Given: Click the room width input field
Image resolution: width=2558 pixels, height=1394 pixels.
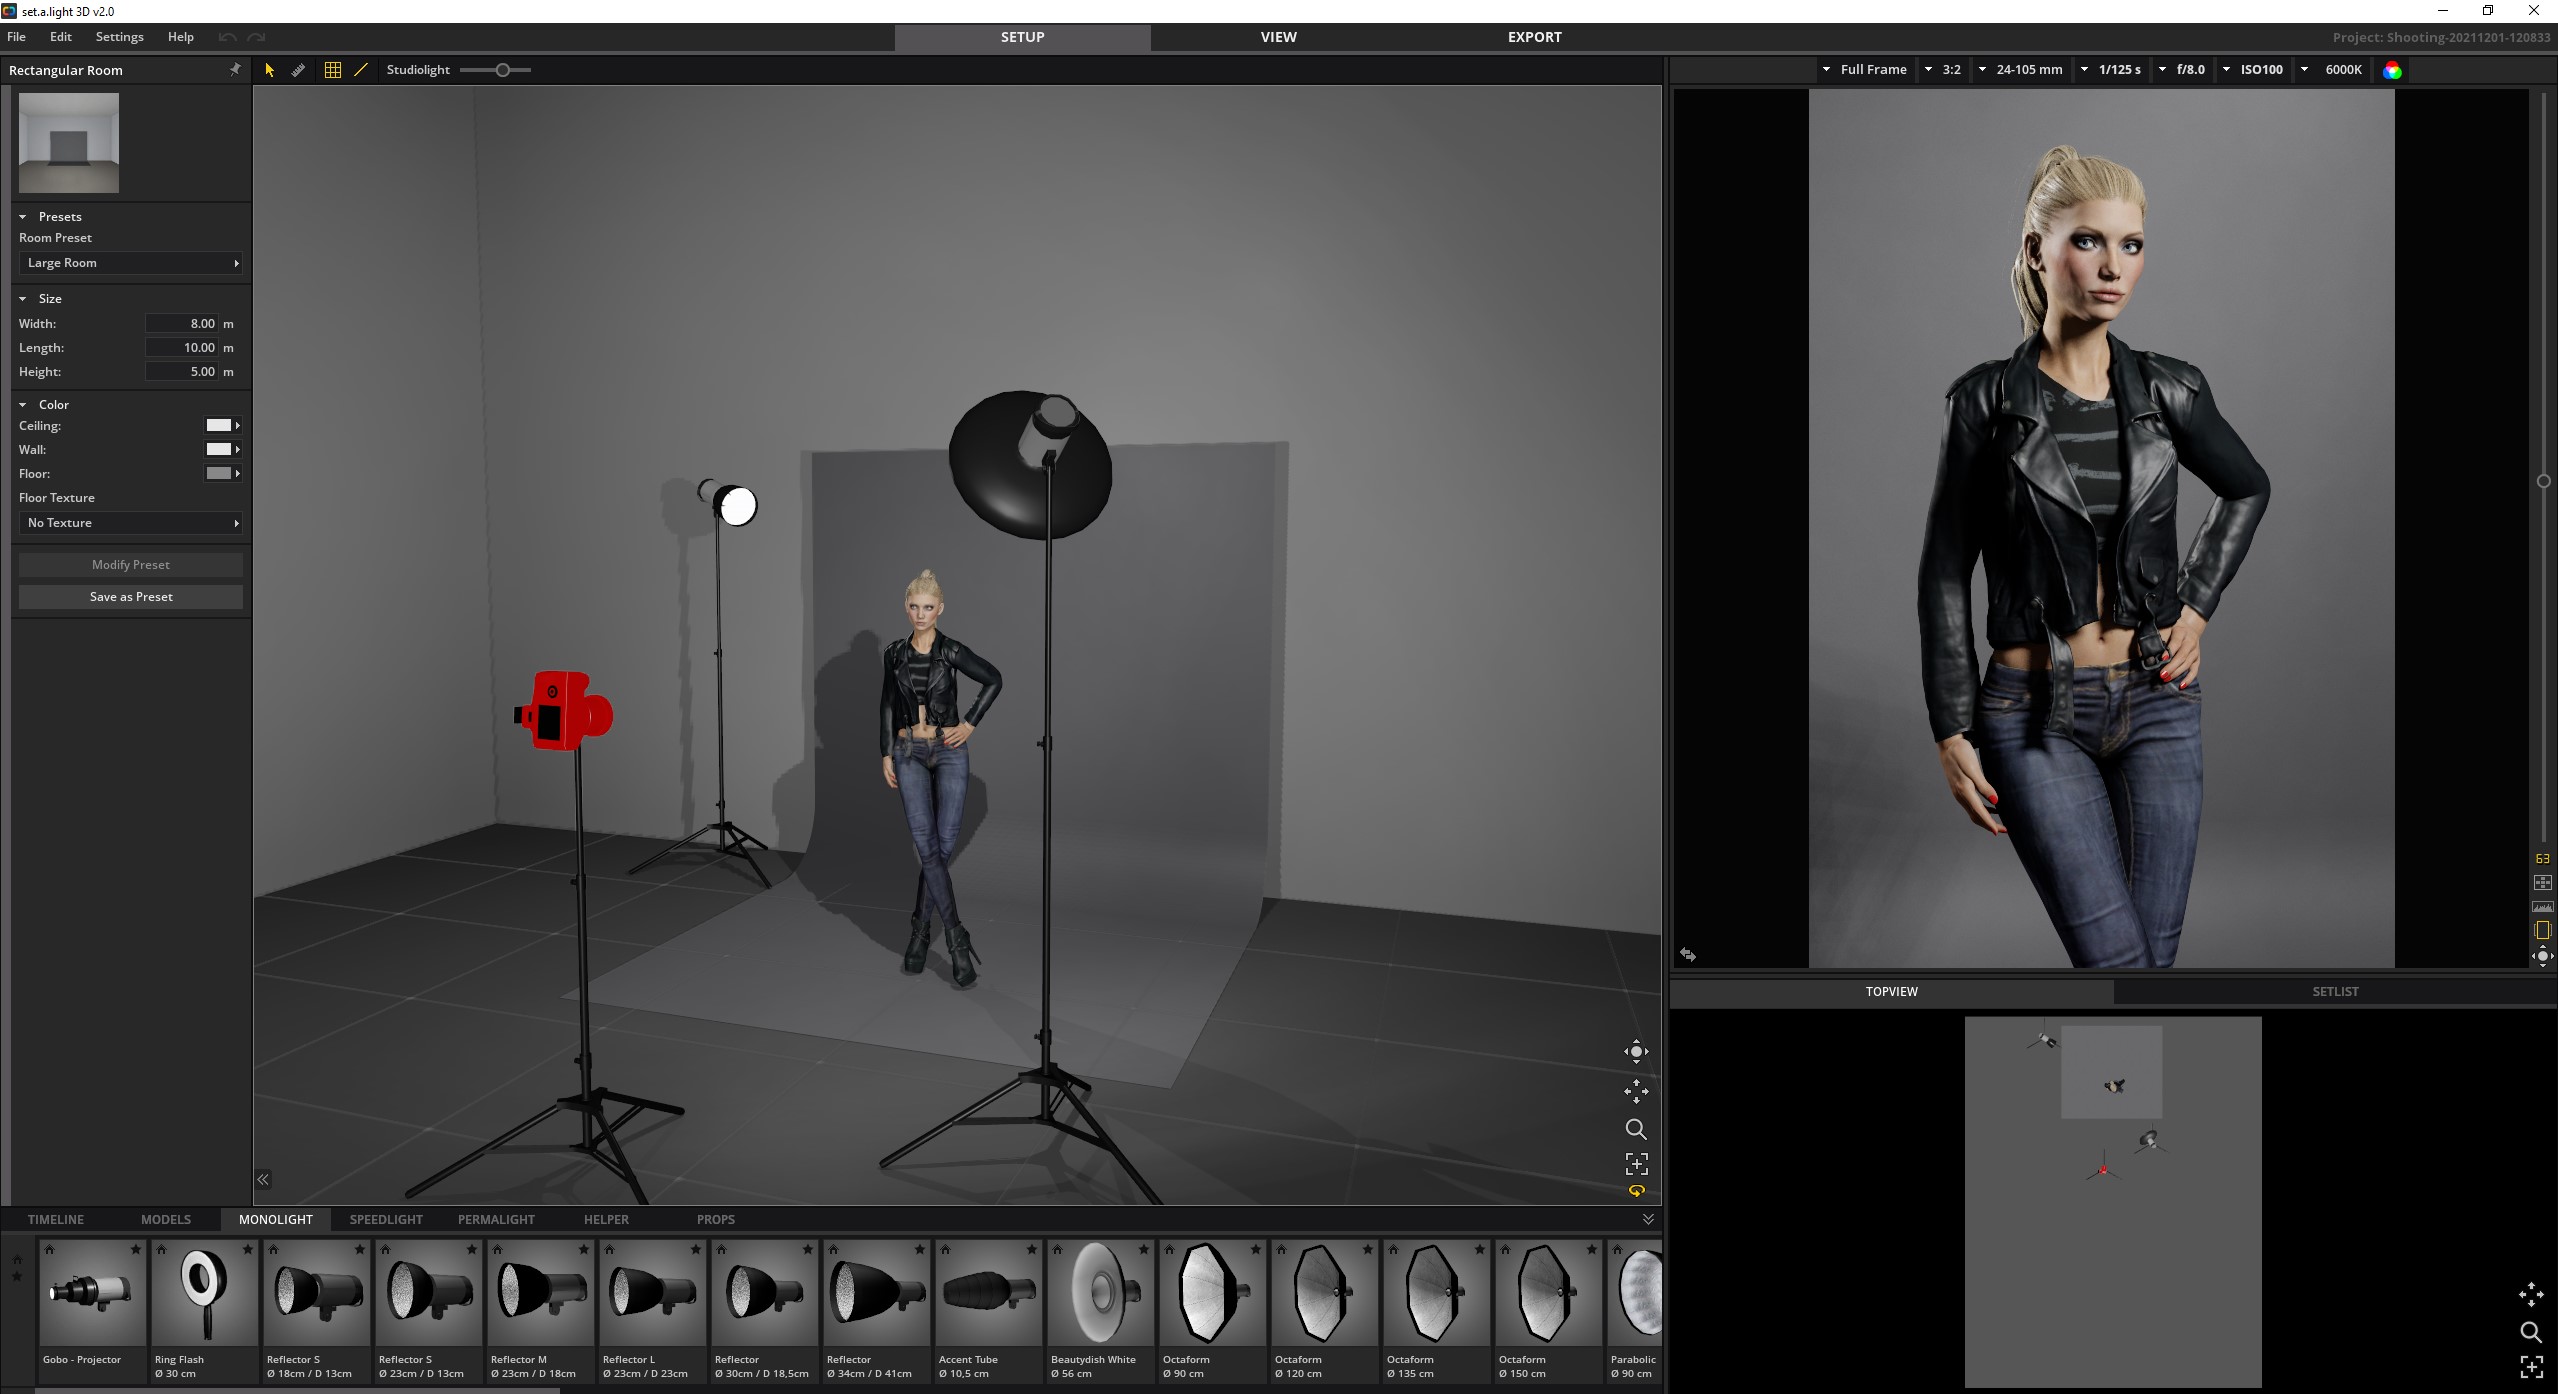Looking at the screenshot, I should coord(182,324).
